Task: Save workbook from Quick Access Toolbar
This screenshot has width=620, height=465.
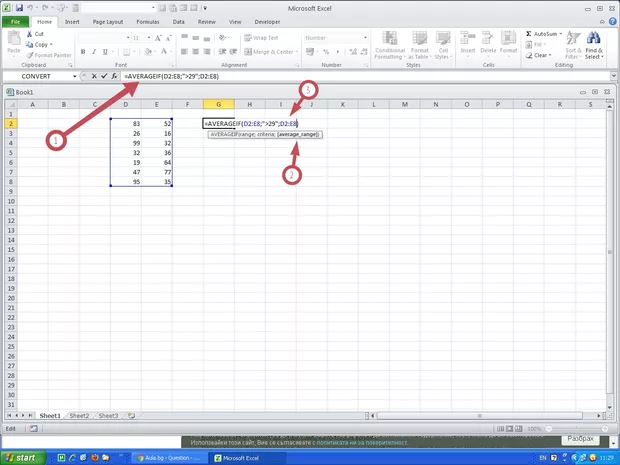Action: 19,8
